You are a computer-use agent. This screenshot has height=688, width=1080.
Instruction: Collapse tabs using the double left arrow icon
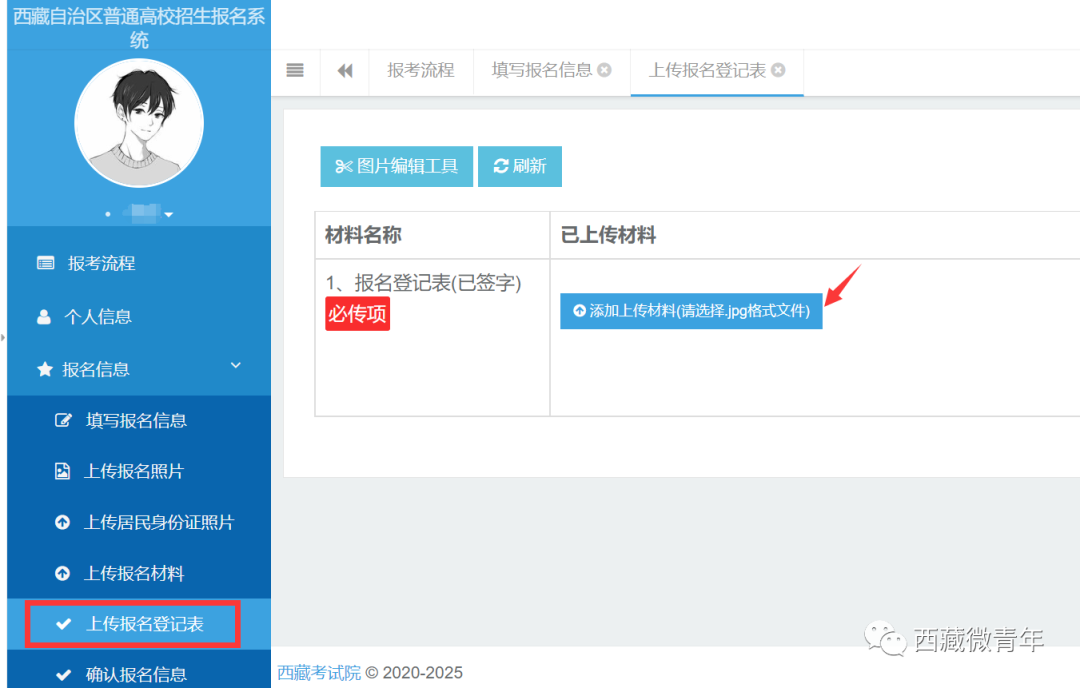(344, 71)
